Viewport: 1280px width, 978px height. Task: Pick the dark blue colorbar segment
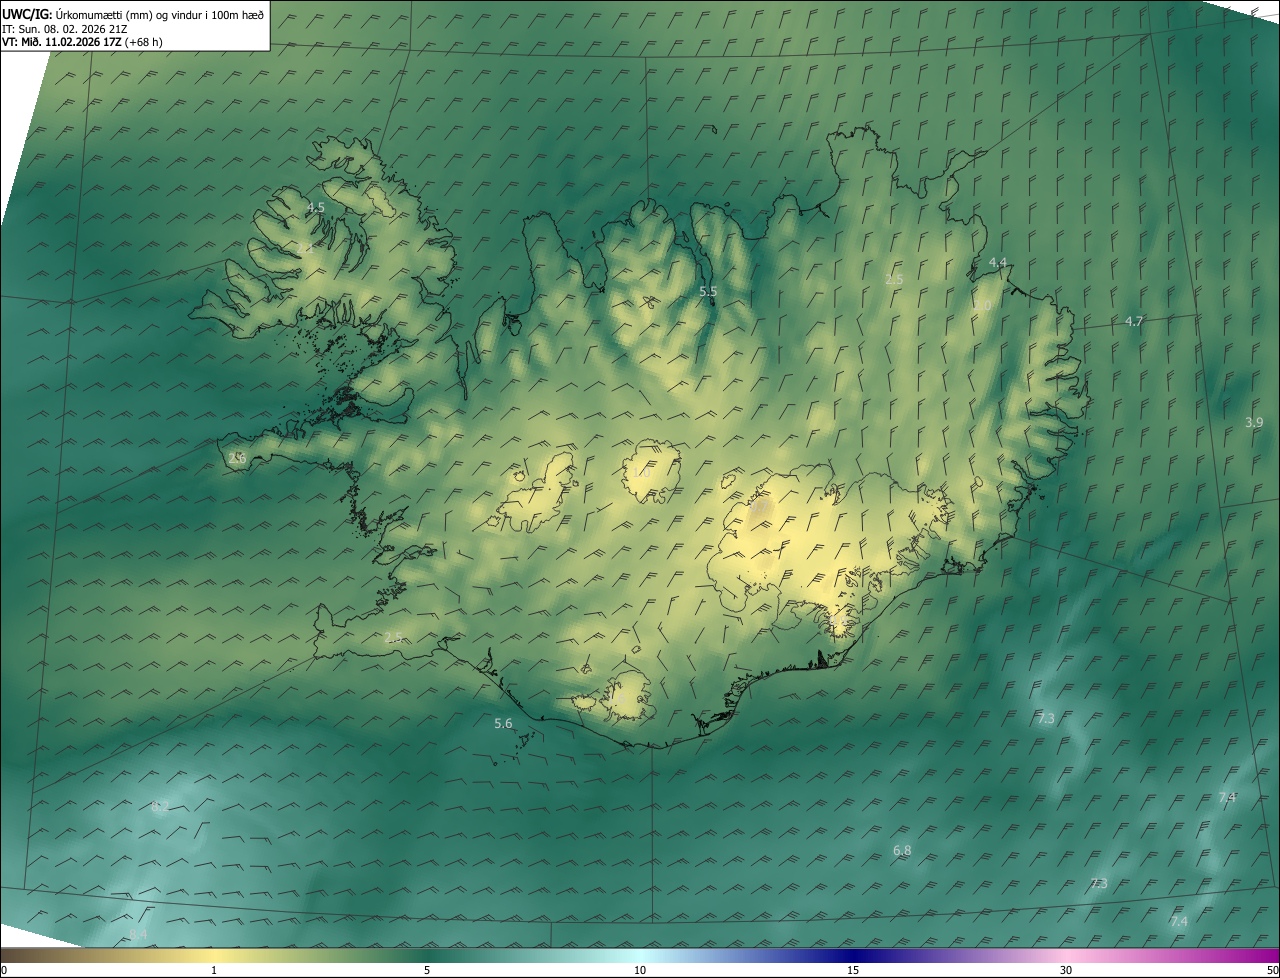pyautogui.click(x=853, y=955)
